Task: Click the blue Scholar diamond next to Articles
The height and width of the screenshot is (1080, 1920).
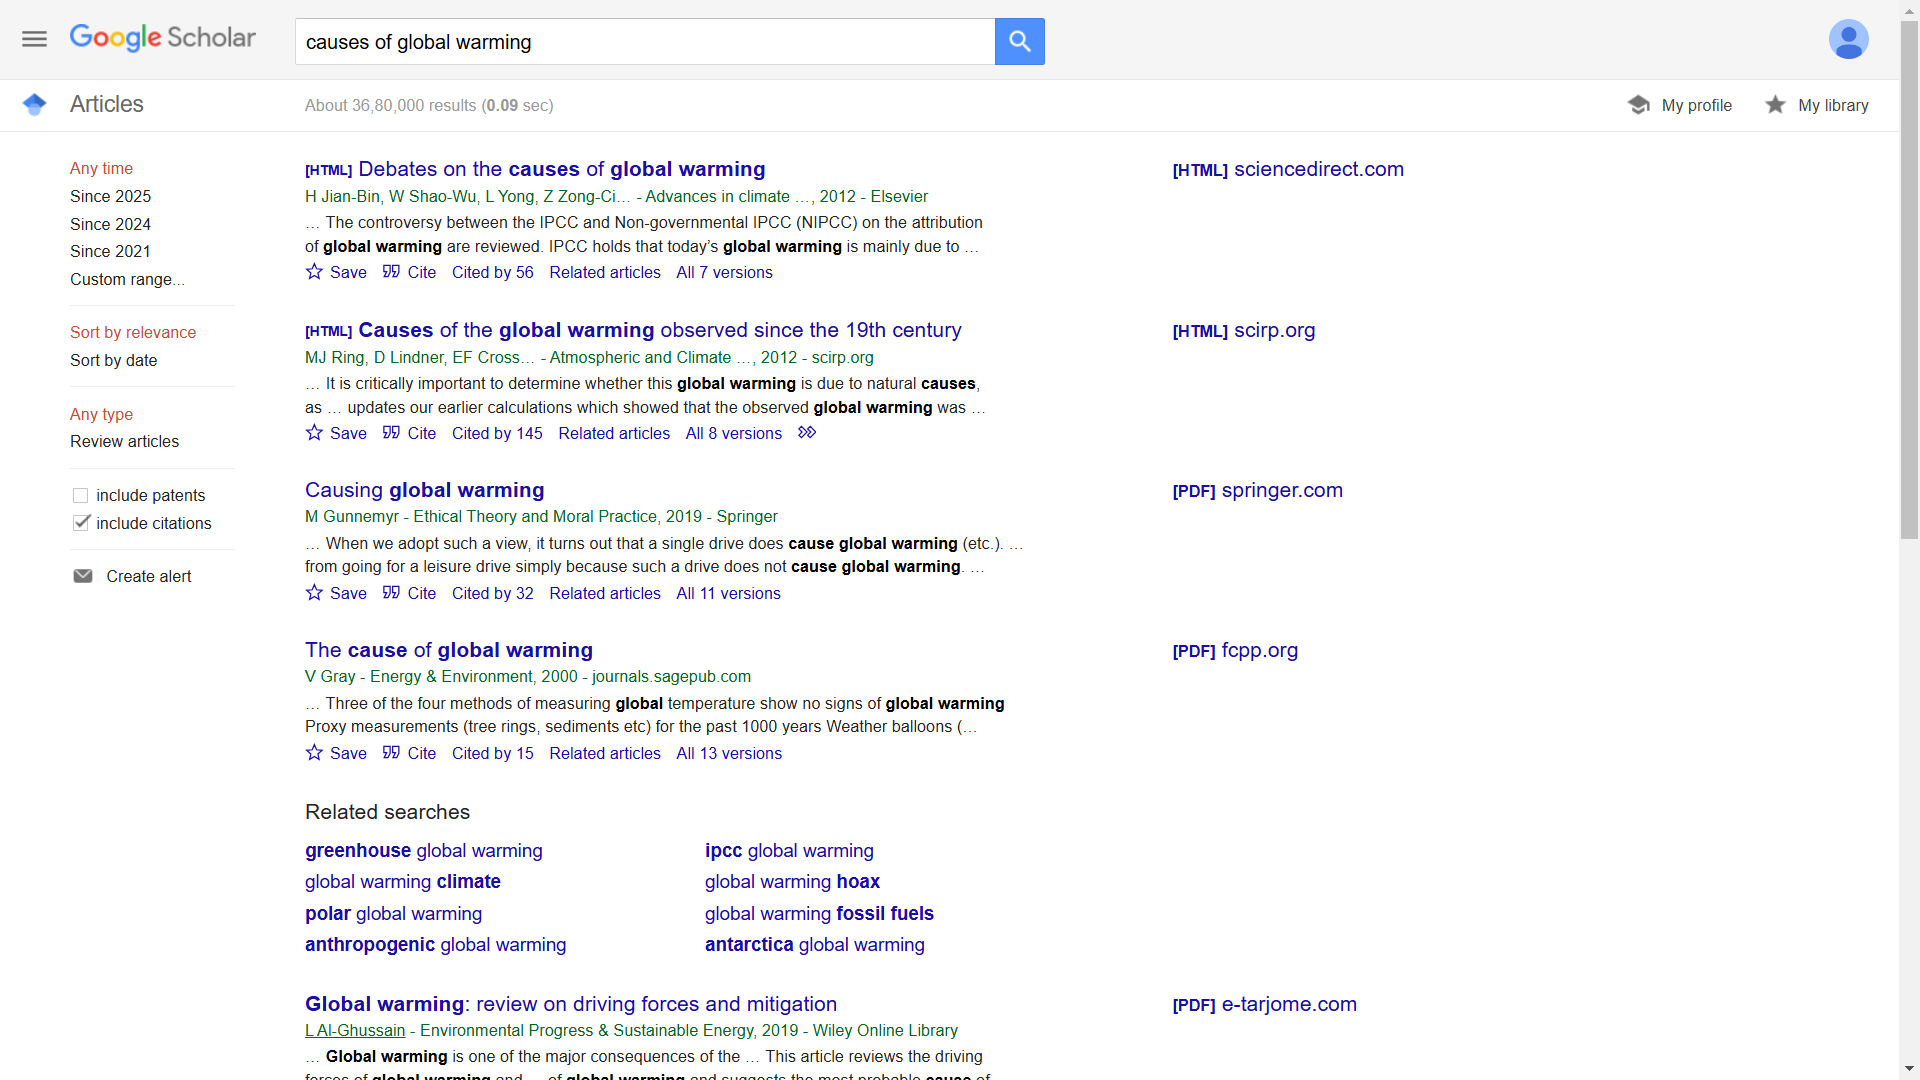Action: click(x=34, y=104)
